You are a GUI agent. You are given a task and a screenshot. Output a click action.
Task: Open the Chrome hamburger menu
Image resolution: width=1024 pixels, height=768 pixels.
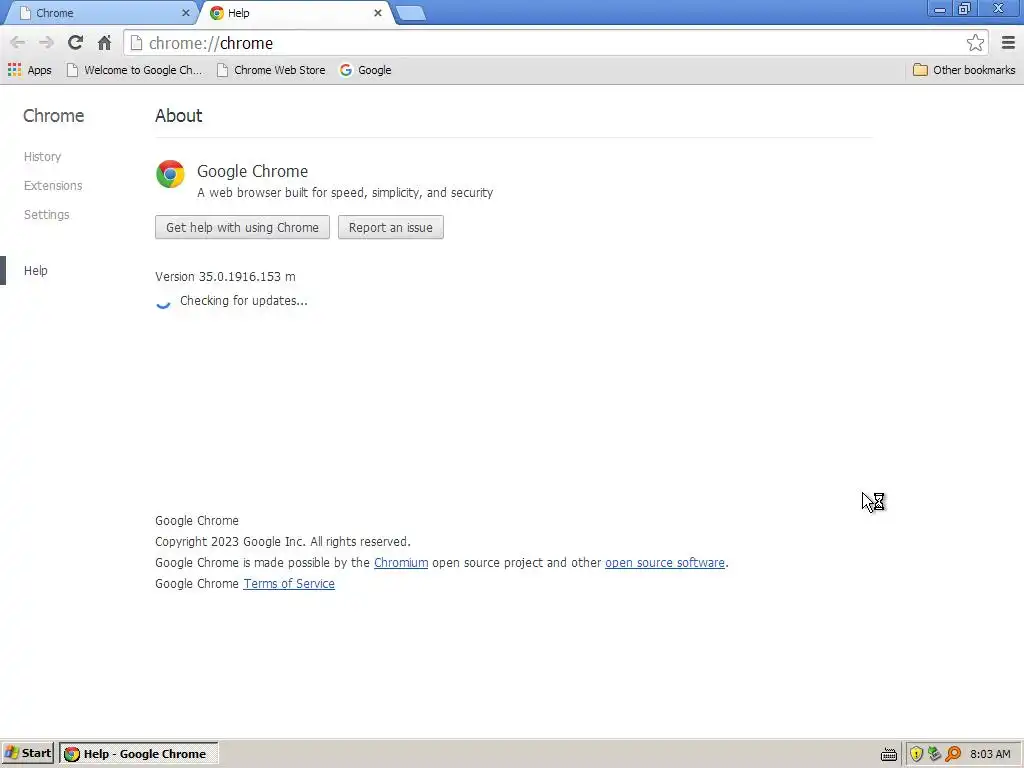(x=1008, y=43)
